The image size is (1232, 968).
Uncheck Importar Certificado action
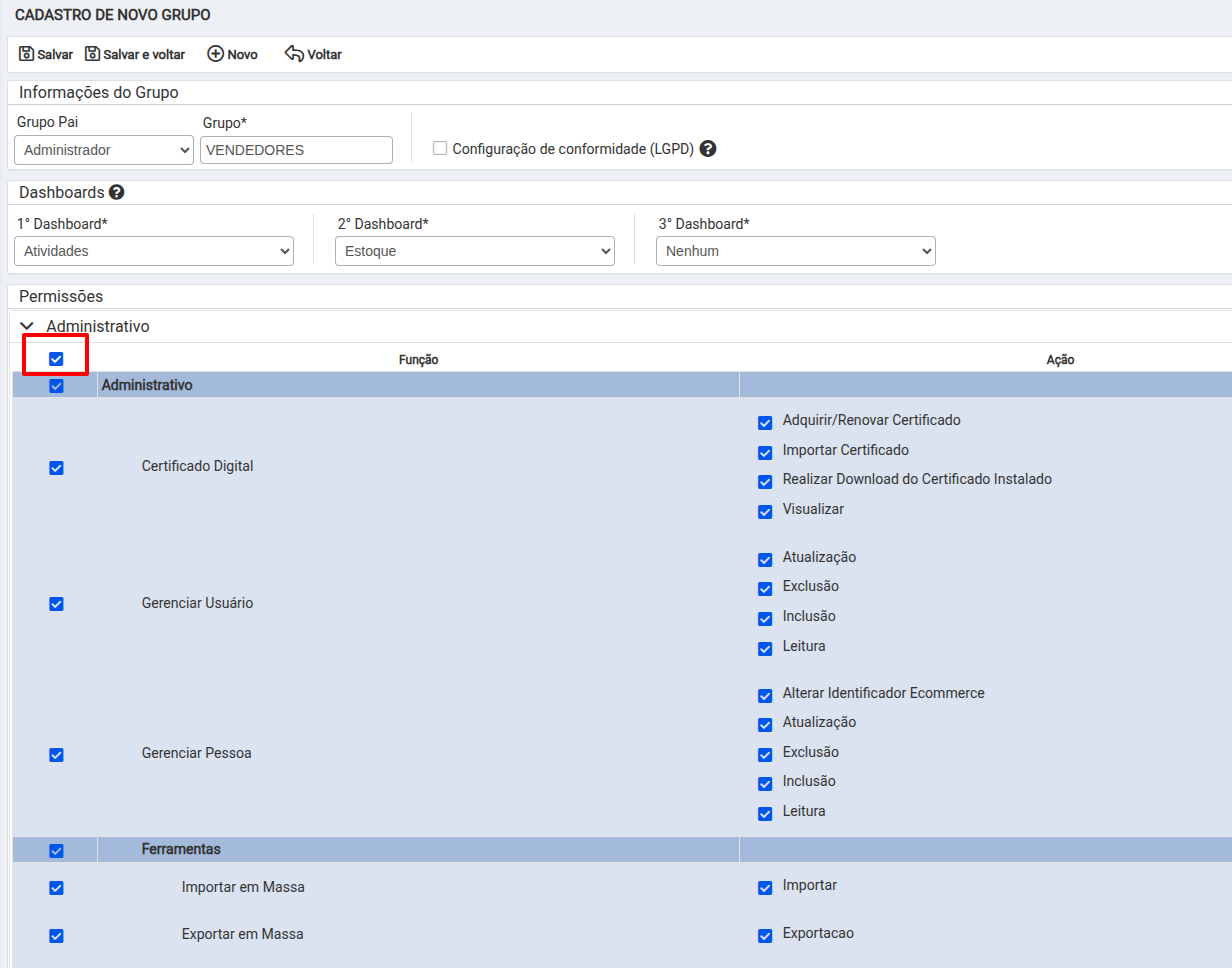[x=765, y=453]
